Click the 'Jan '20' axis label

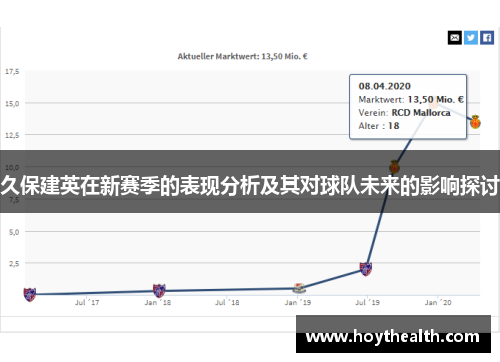click(x=438, y=303)
